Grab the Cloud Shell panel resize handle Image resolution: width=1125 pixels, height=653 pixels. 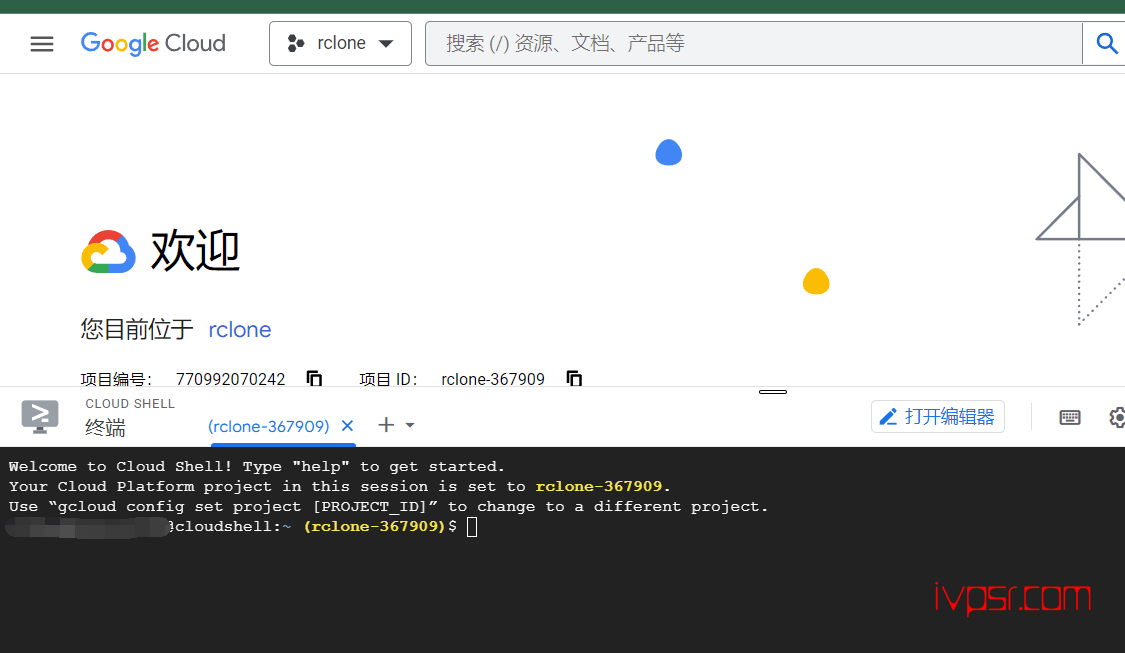click(773, 392)
